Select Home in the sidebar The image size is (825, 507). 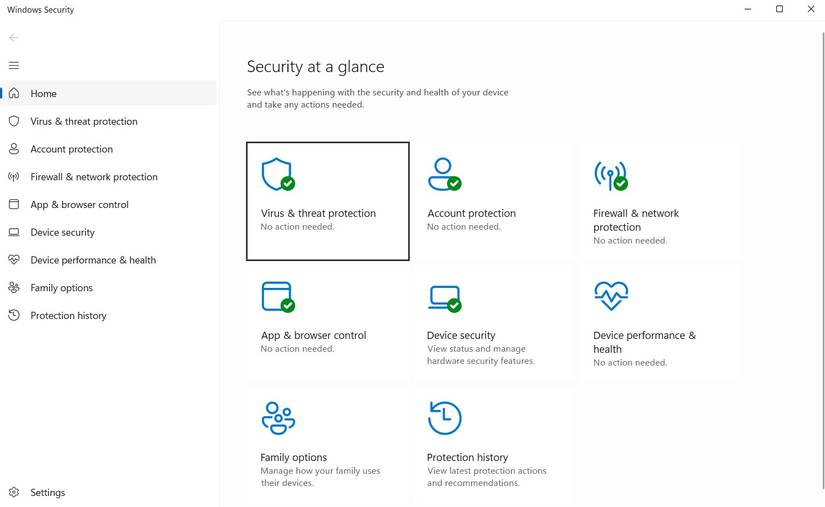tap(108, 93)
